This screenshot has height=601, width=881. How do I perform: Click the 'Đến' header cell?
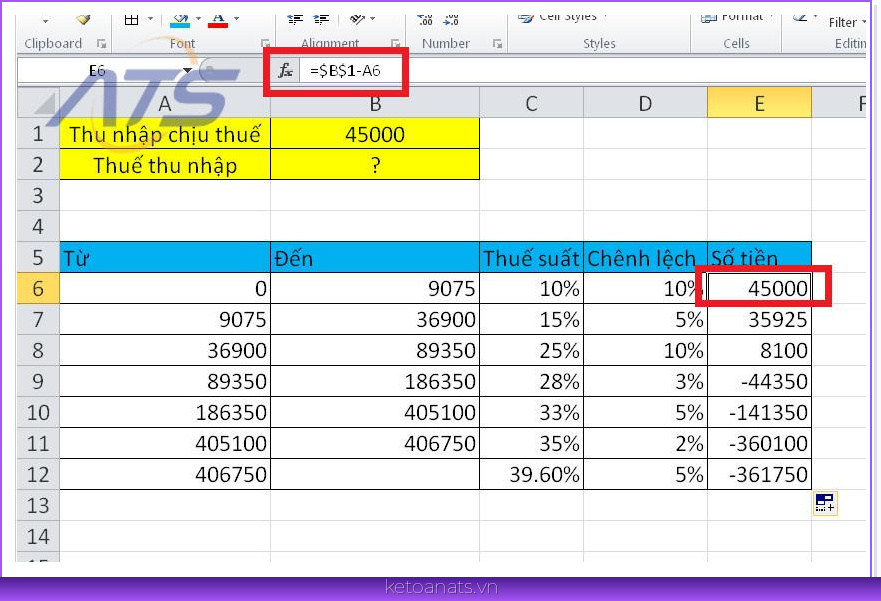point(375,258)
